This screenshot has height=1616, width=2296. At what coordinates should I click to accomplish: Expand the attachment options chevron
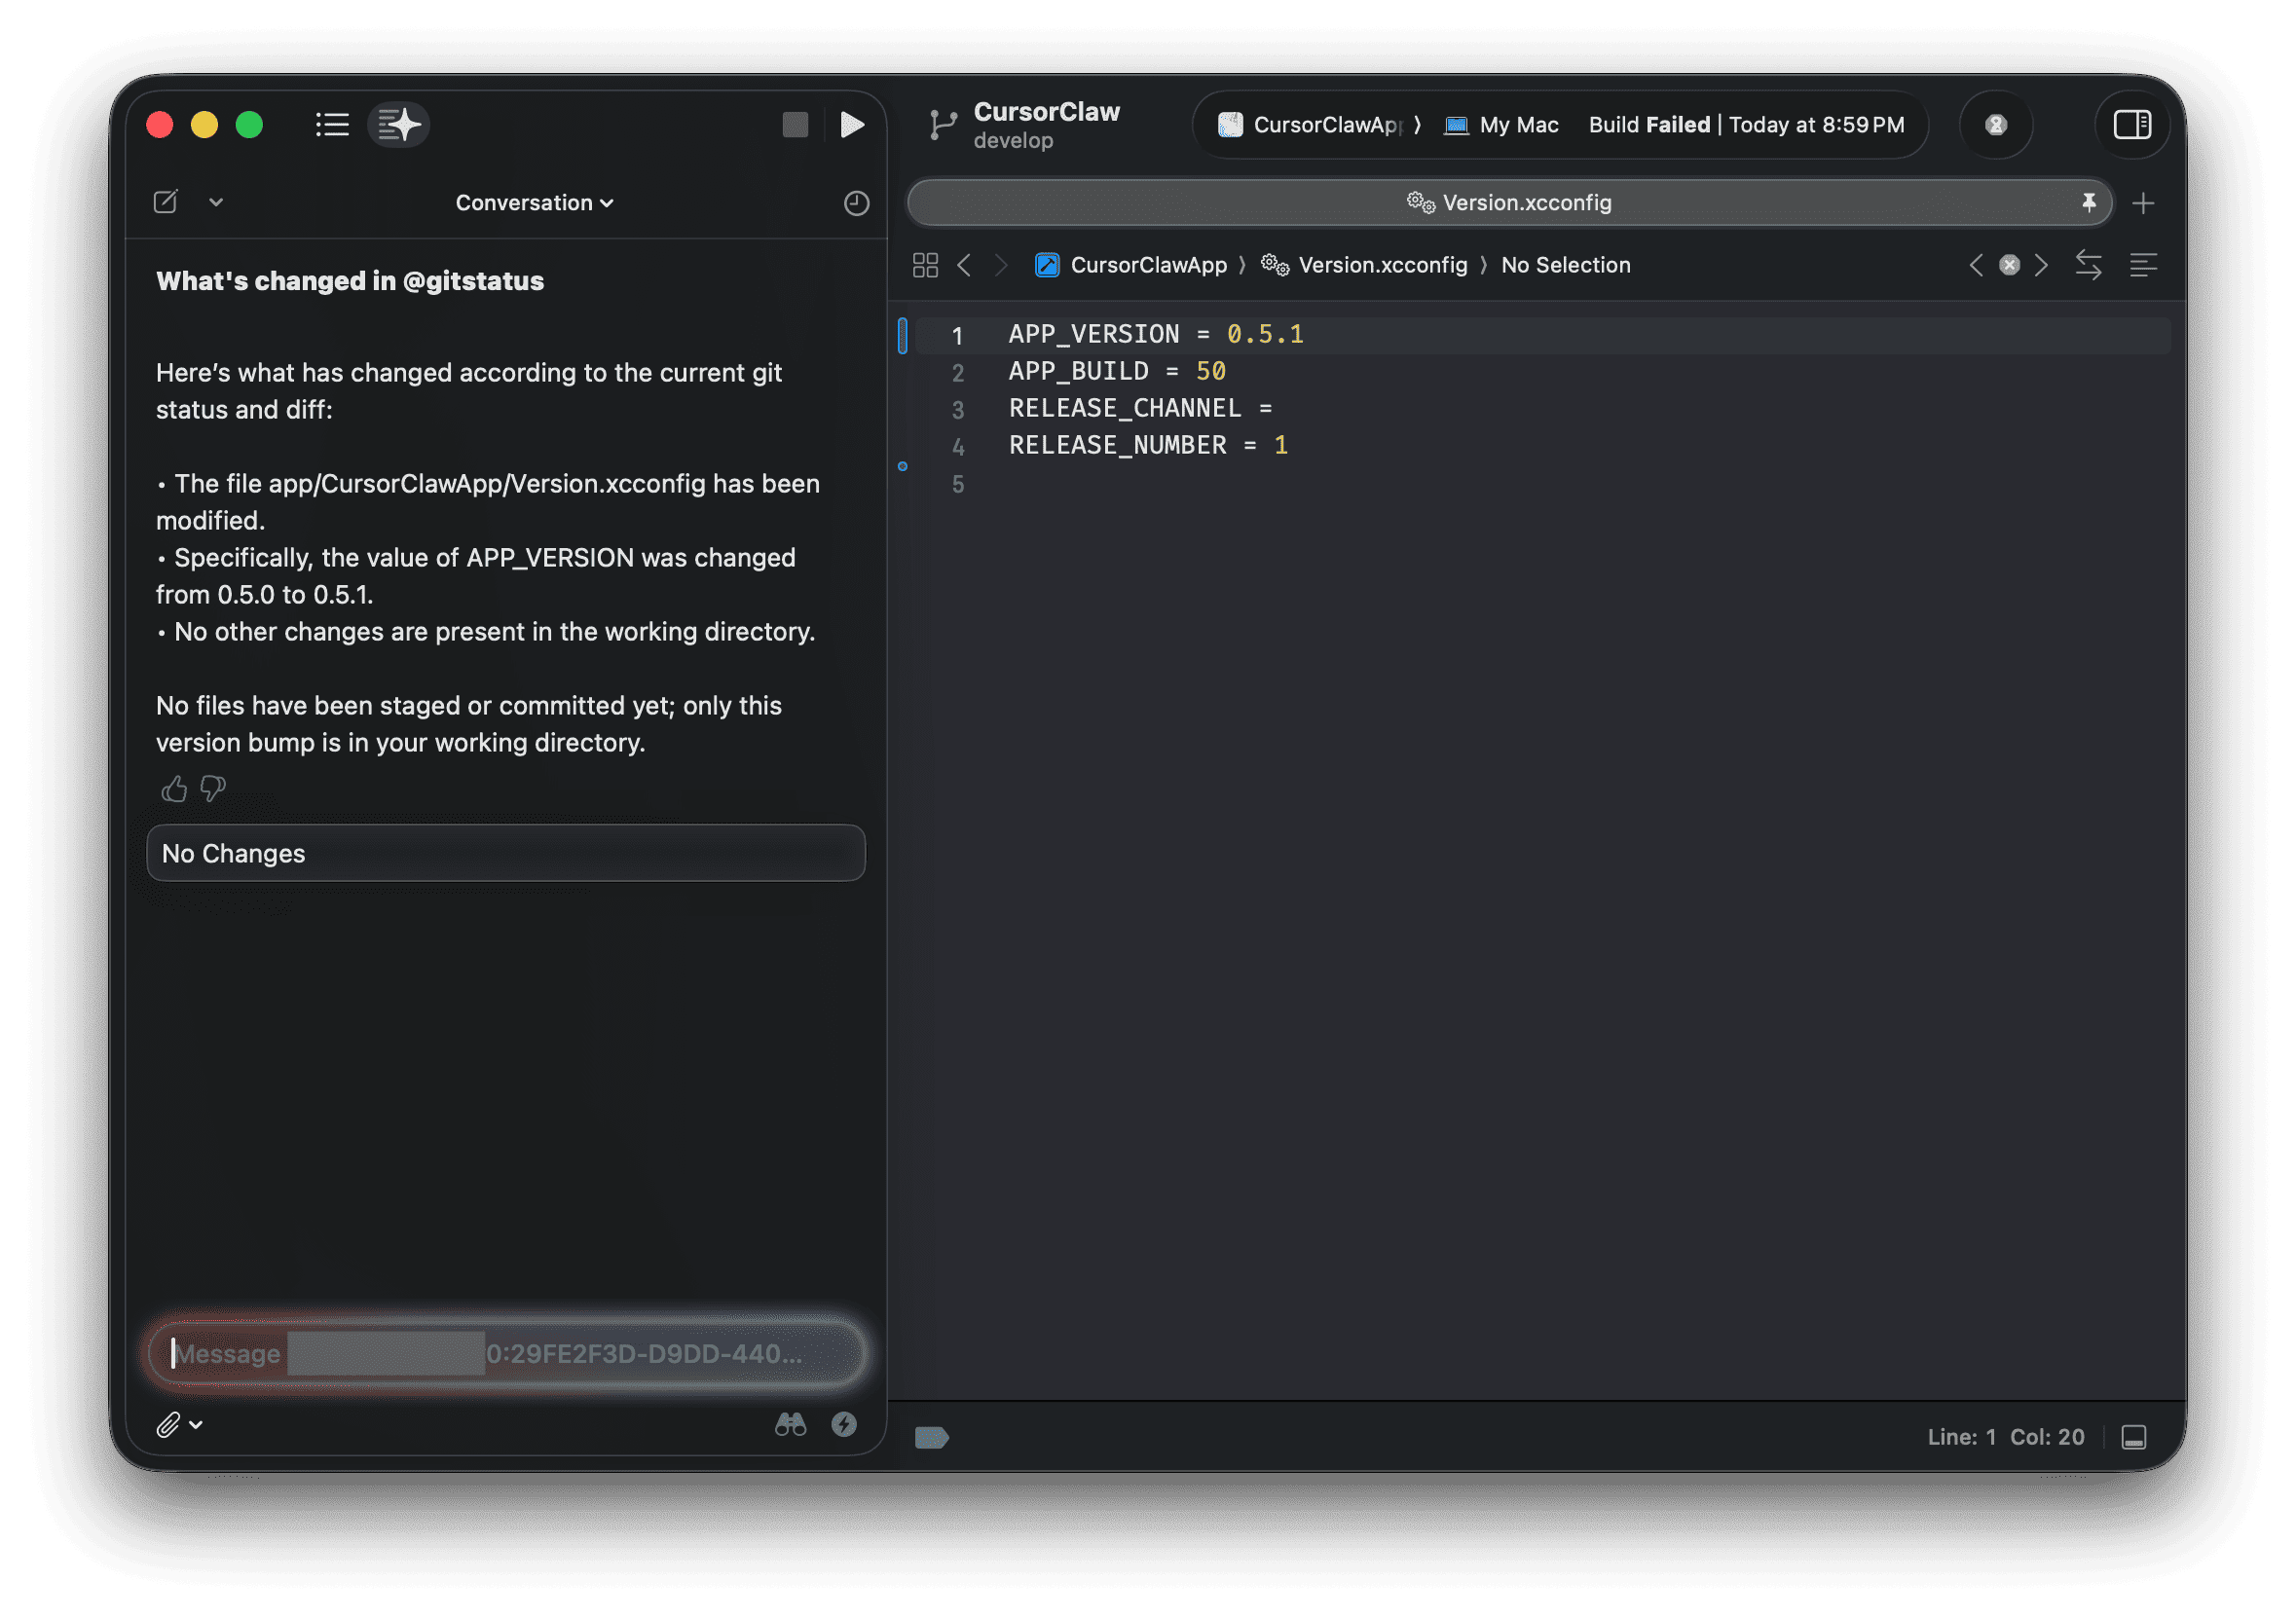[195, 1424]
